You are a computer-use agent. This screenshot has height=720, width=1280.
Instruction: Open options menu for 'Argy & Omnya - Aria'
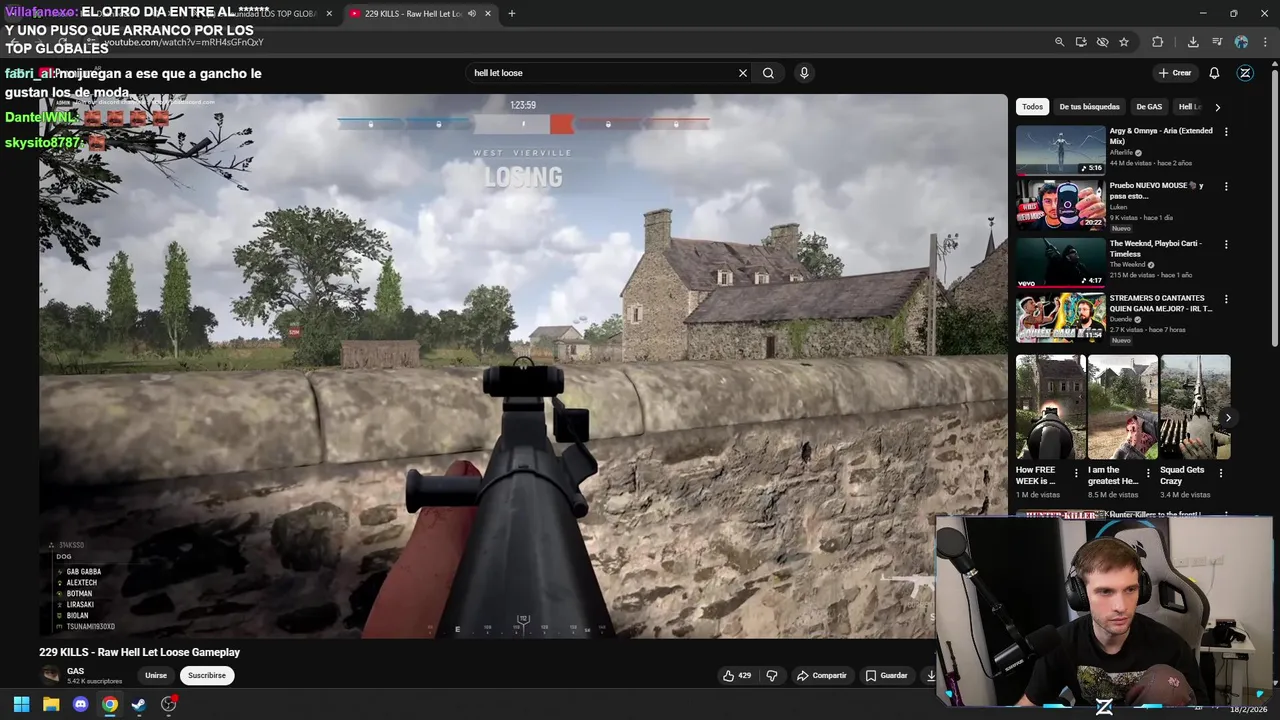(x=1226, y=132)
